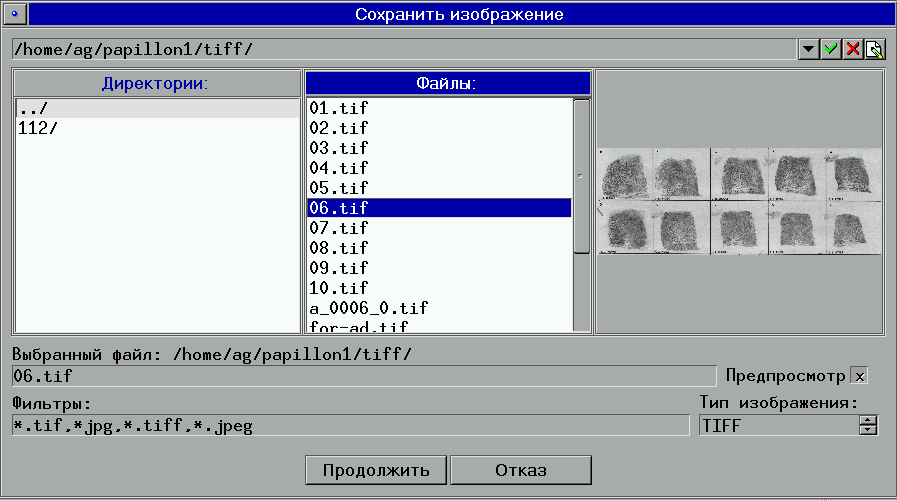The width and height of the screenshot is (897, 500).
Task: Click the Файлы column header
Action: point(447,84)
